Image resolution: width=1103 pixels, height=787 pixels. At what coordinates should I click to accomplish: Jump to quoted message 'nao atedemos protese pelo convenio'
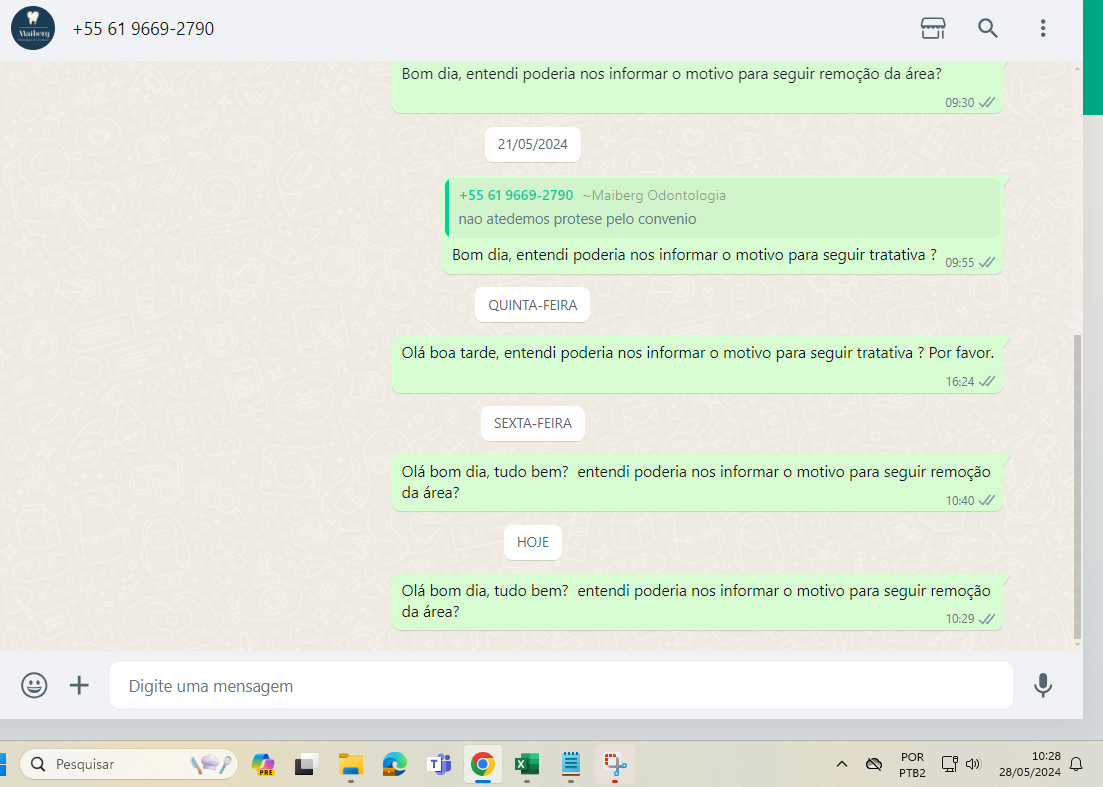pos(722,208)
